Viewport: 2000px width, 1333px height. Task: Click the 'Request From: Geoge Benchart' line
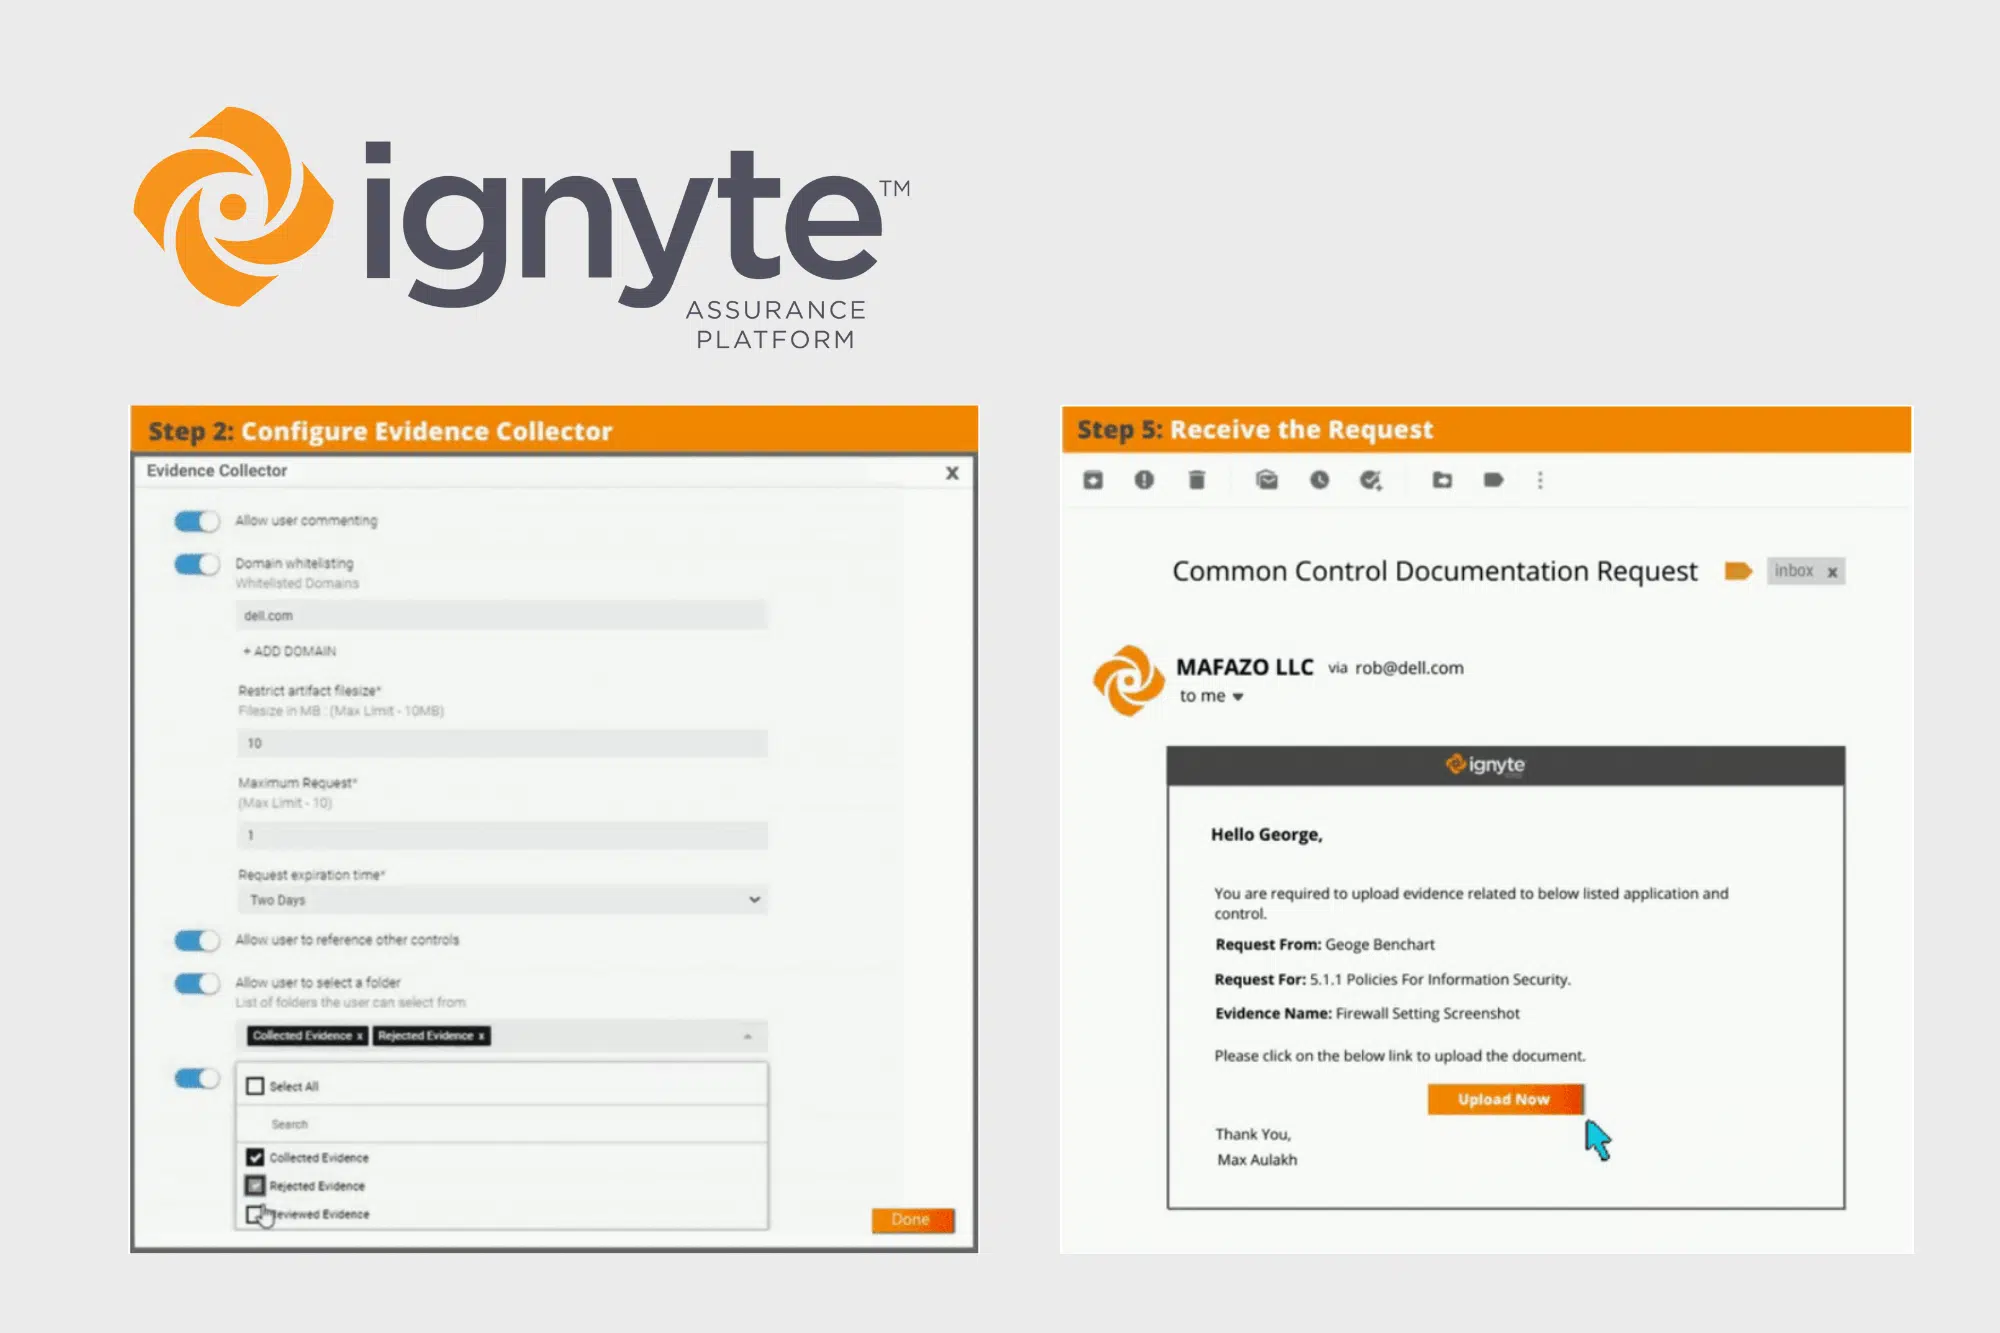[x=1325, y=944]
